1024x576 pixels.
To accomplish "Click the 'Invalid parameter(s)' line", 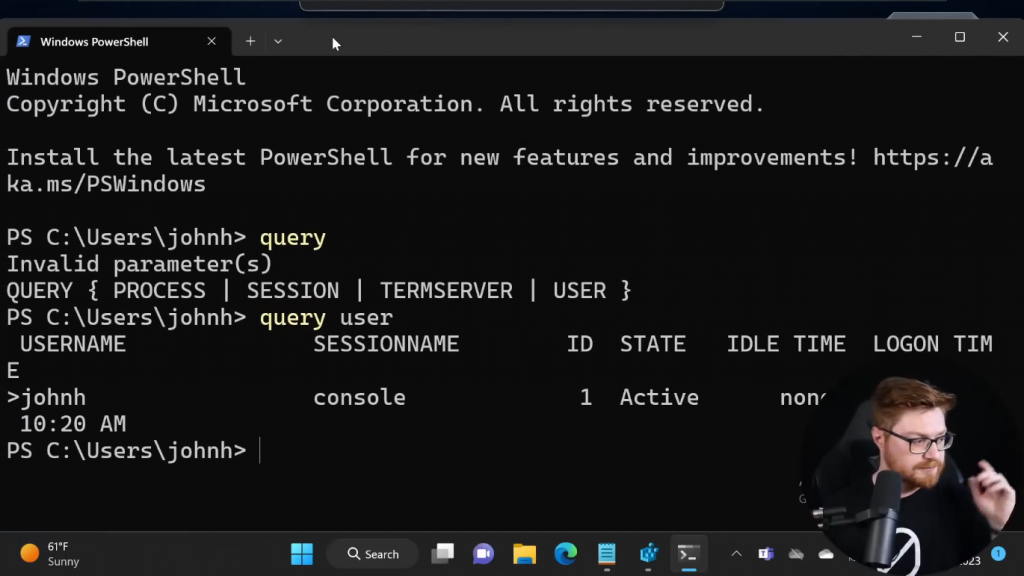I will 139,264.
